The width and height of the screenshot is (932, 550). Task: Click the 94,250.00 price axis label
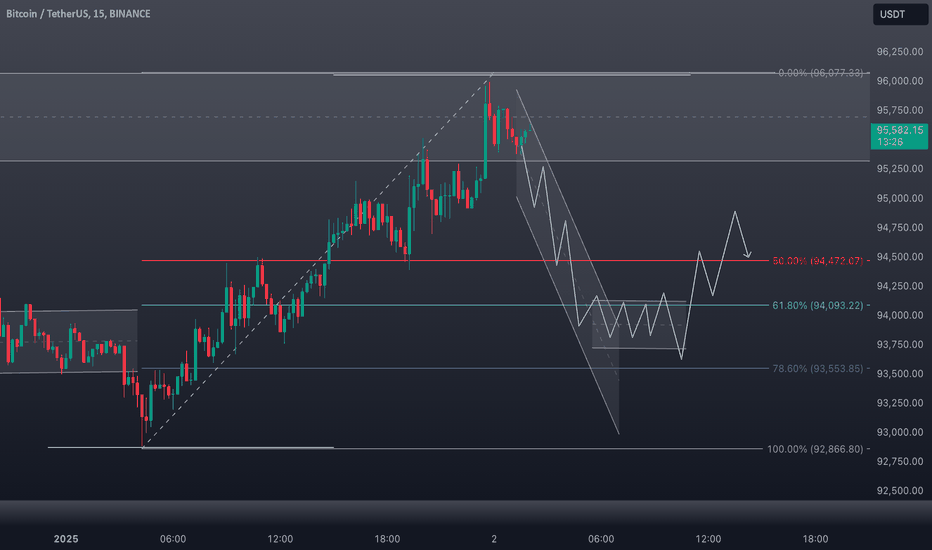coord(899,286)
